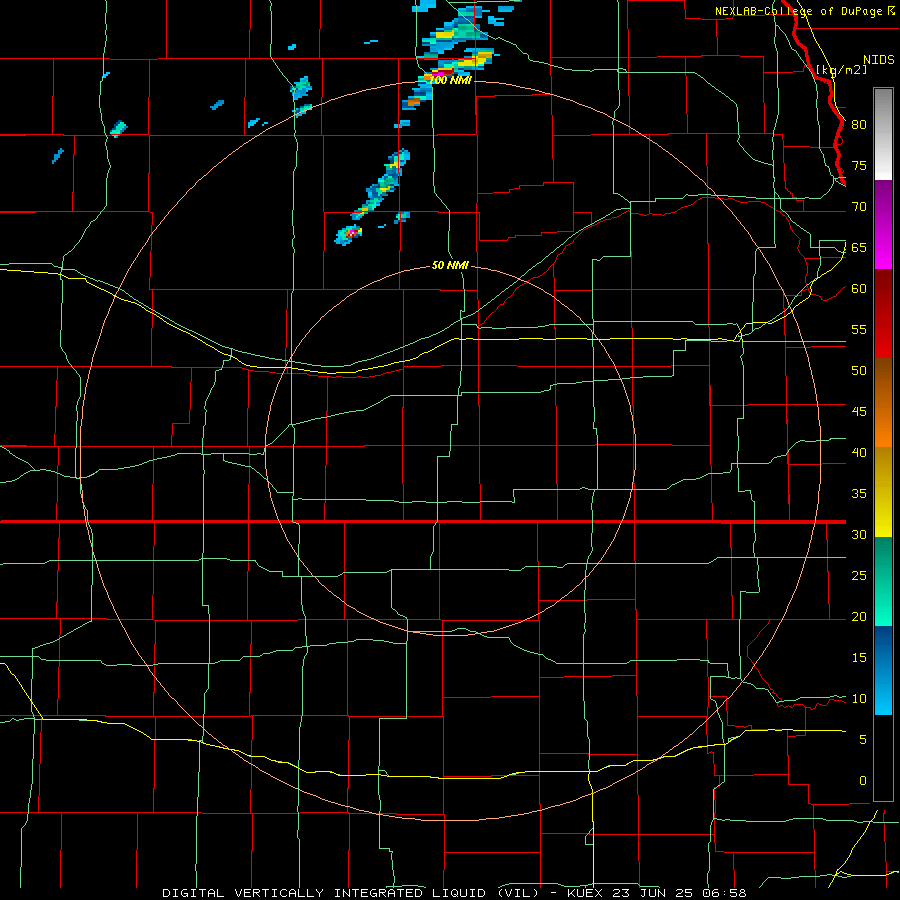900x900 pixels.
Task: Pick the yellow segment of the color bar
Action: 883,492
